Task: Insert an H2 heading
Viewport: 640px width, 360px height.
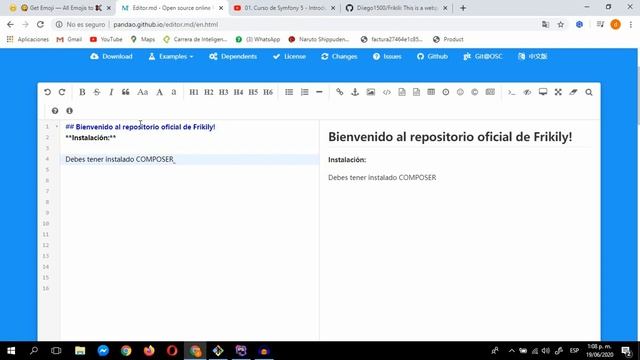Action: coord(209,92)
